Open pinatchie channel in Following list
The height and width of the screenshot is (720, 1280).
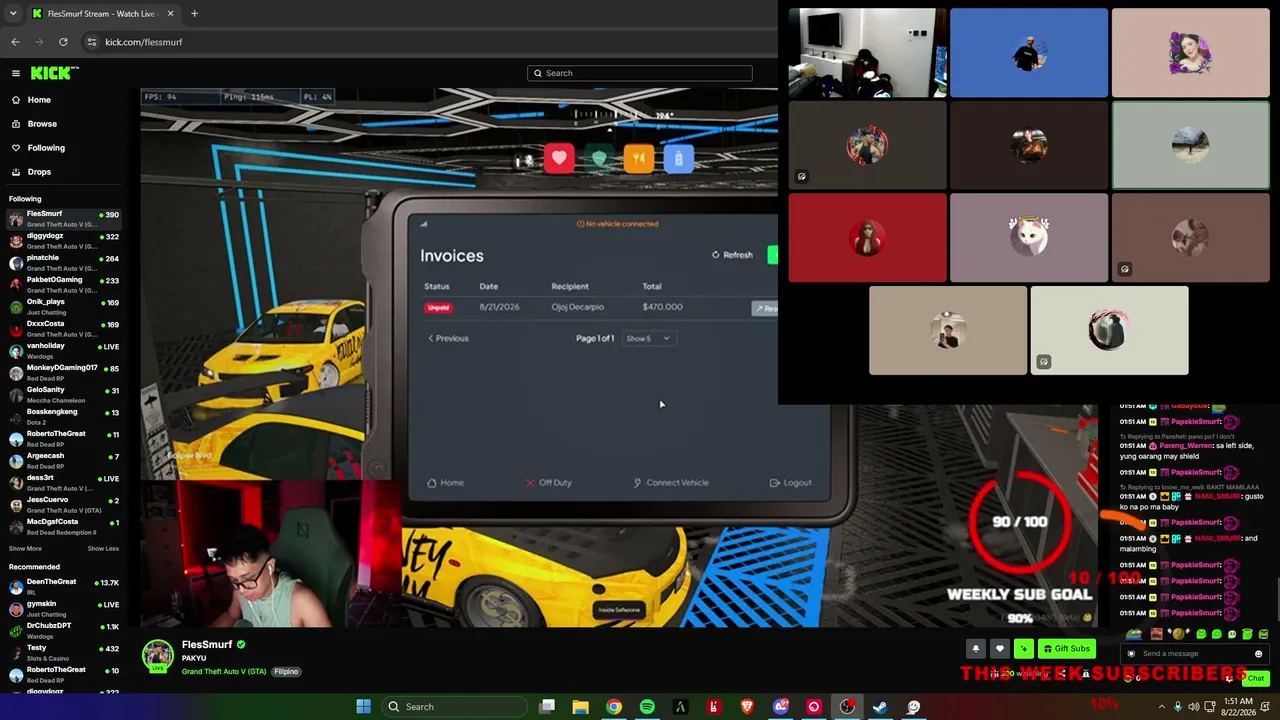(x=62, y=262)
